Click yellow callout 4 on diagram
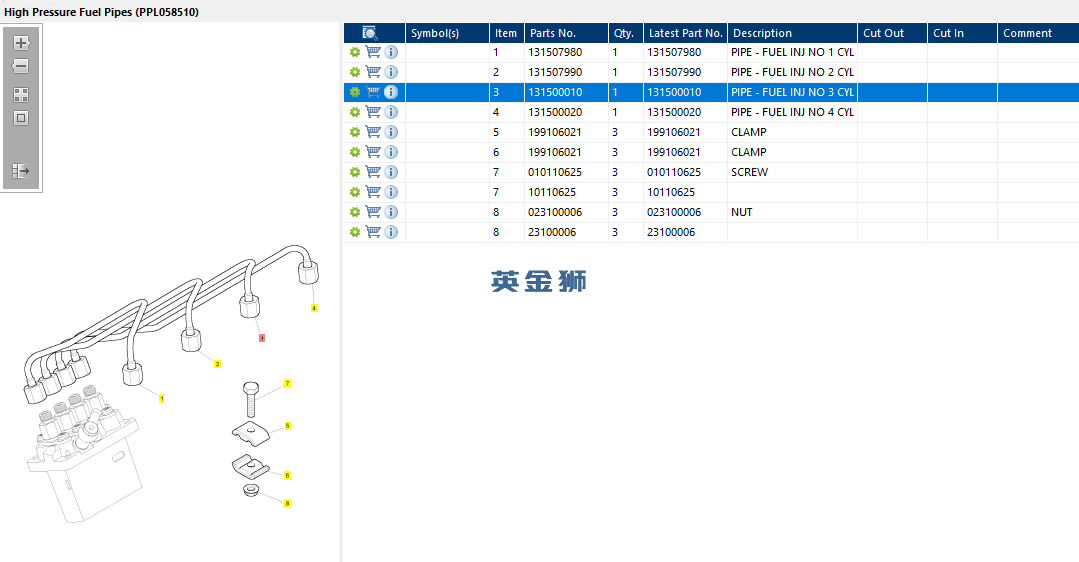 (x=314, y=308)
